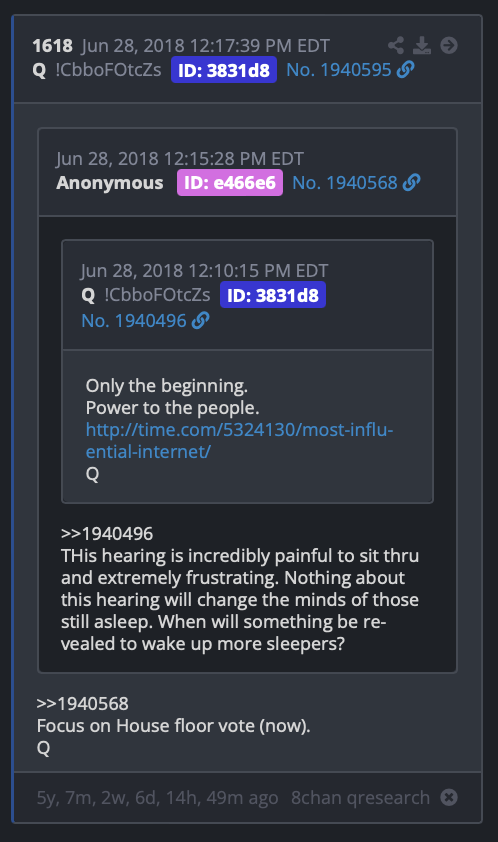Click chain-link icon next to No. 1940496
Viewport: 498px width, 842px height.
pos(200,321)
